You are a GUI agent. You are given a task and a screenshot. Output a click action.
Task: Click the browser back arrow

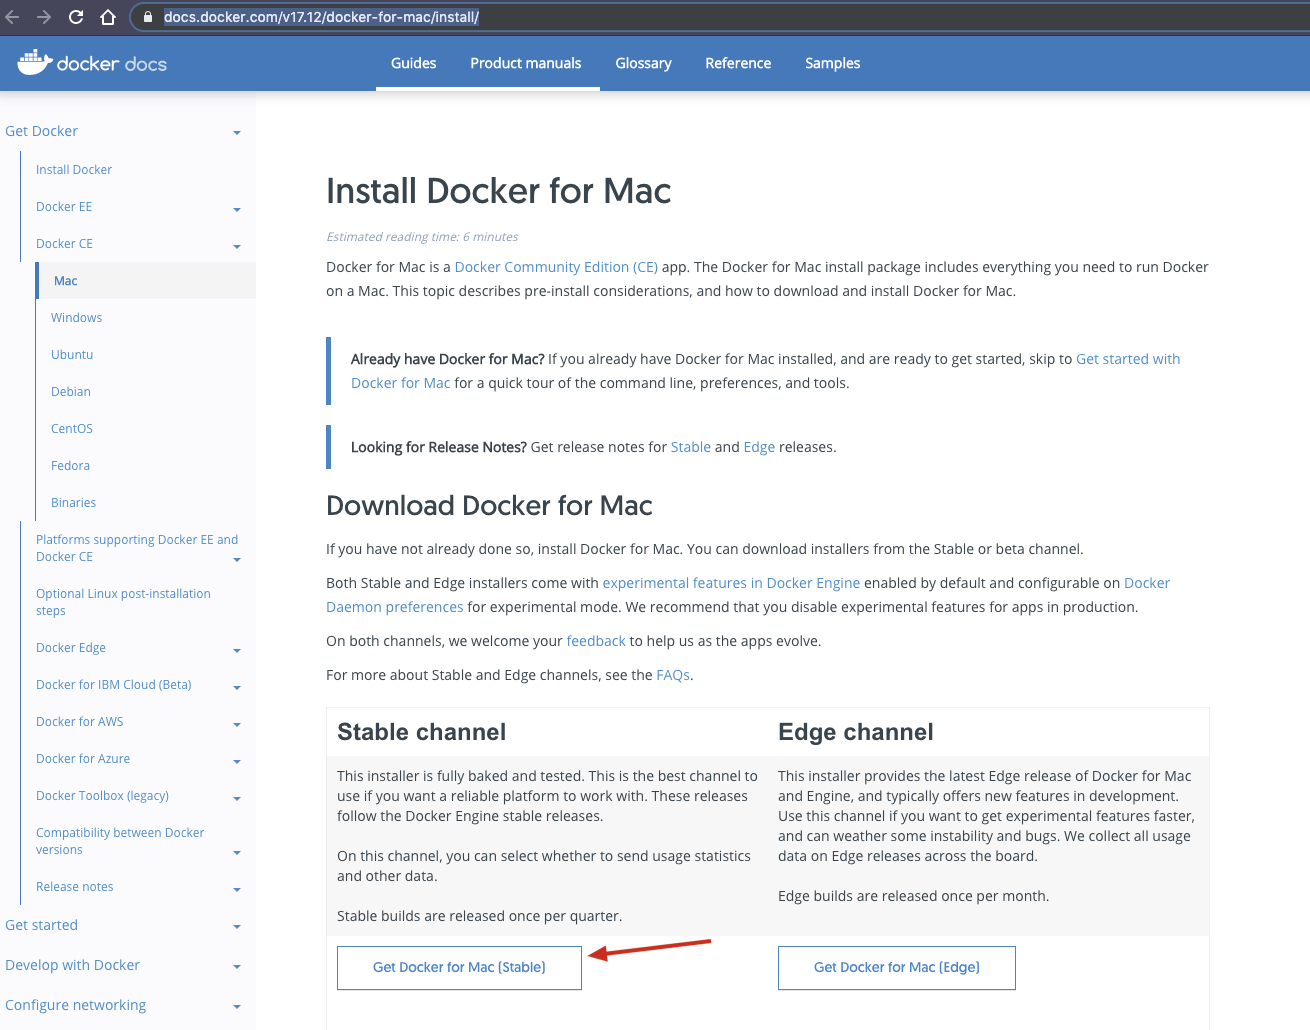point(12,17)
